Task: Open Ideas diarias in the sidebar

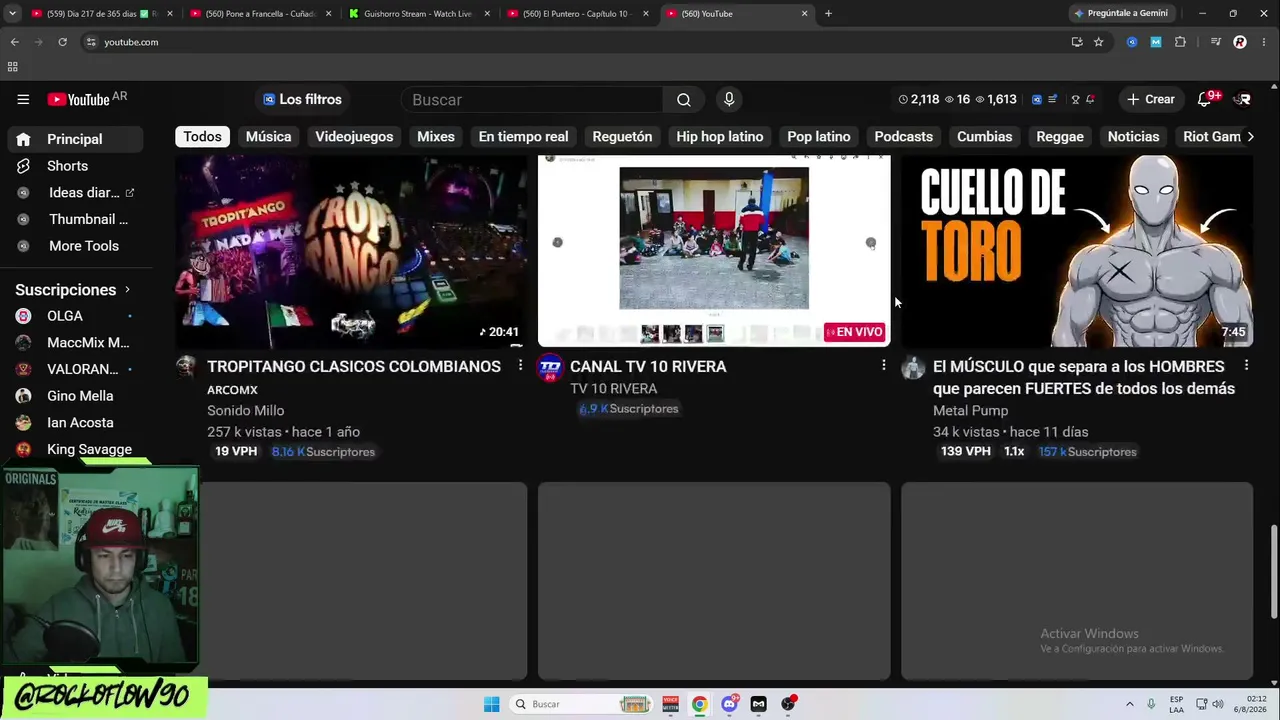Action: (75, 192)
